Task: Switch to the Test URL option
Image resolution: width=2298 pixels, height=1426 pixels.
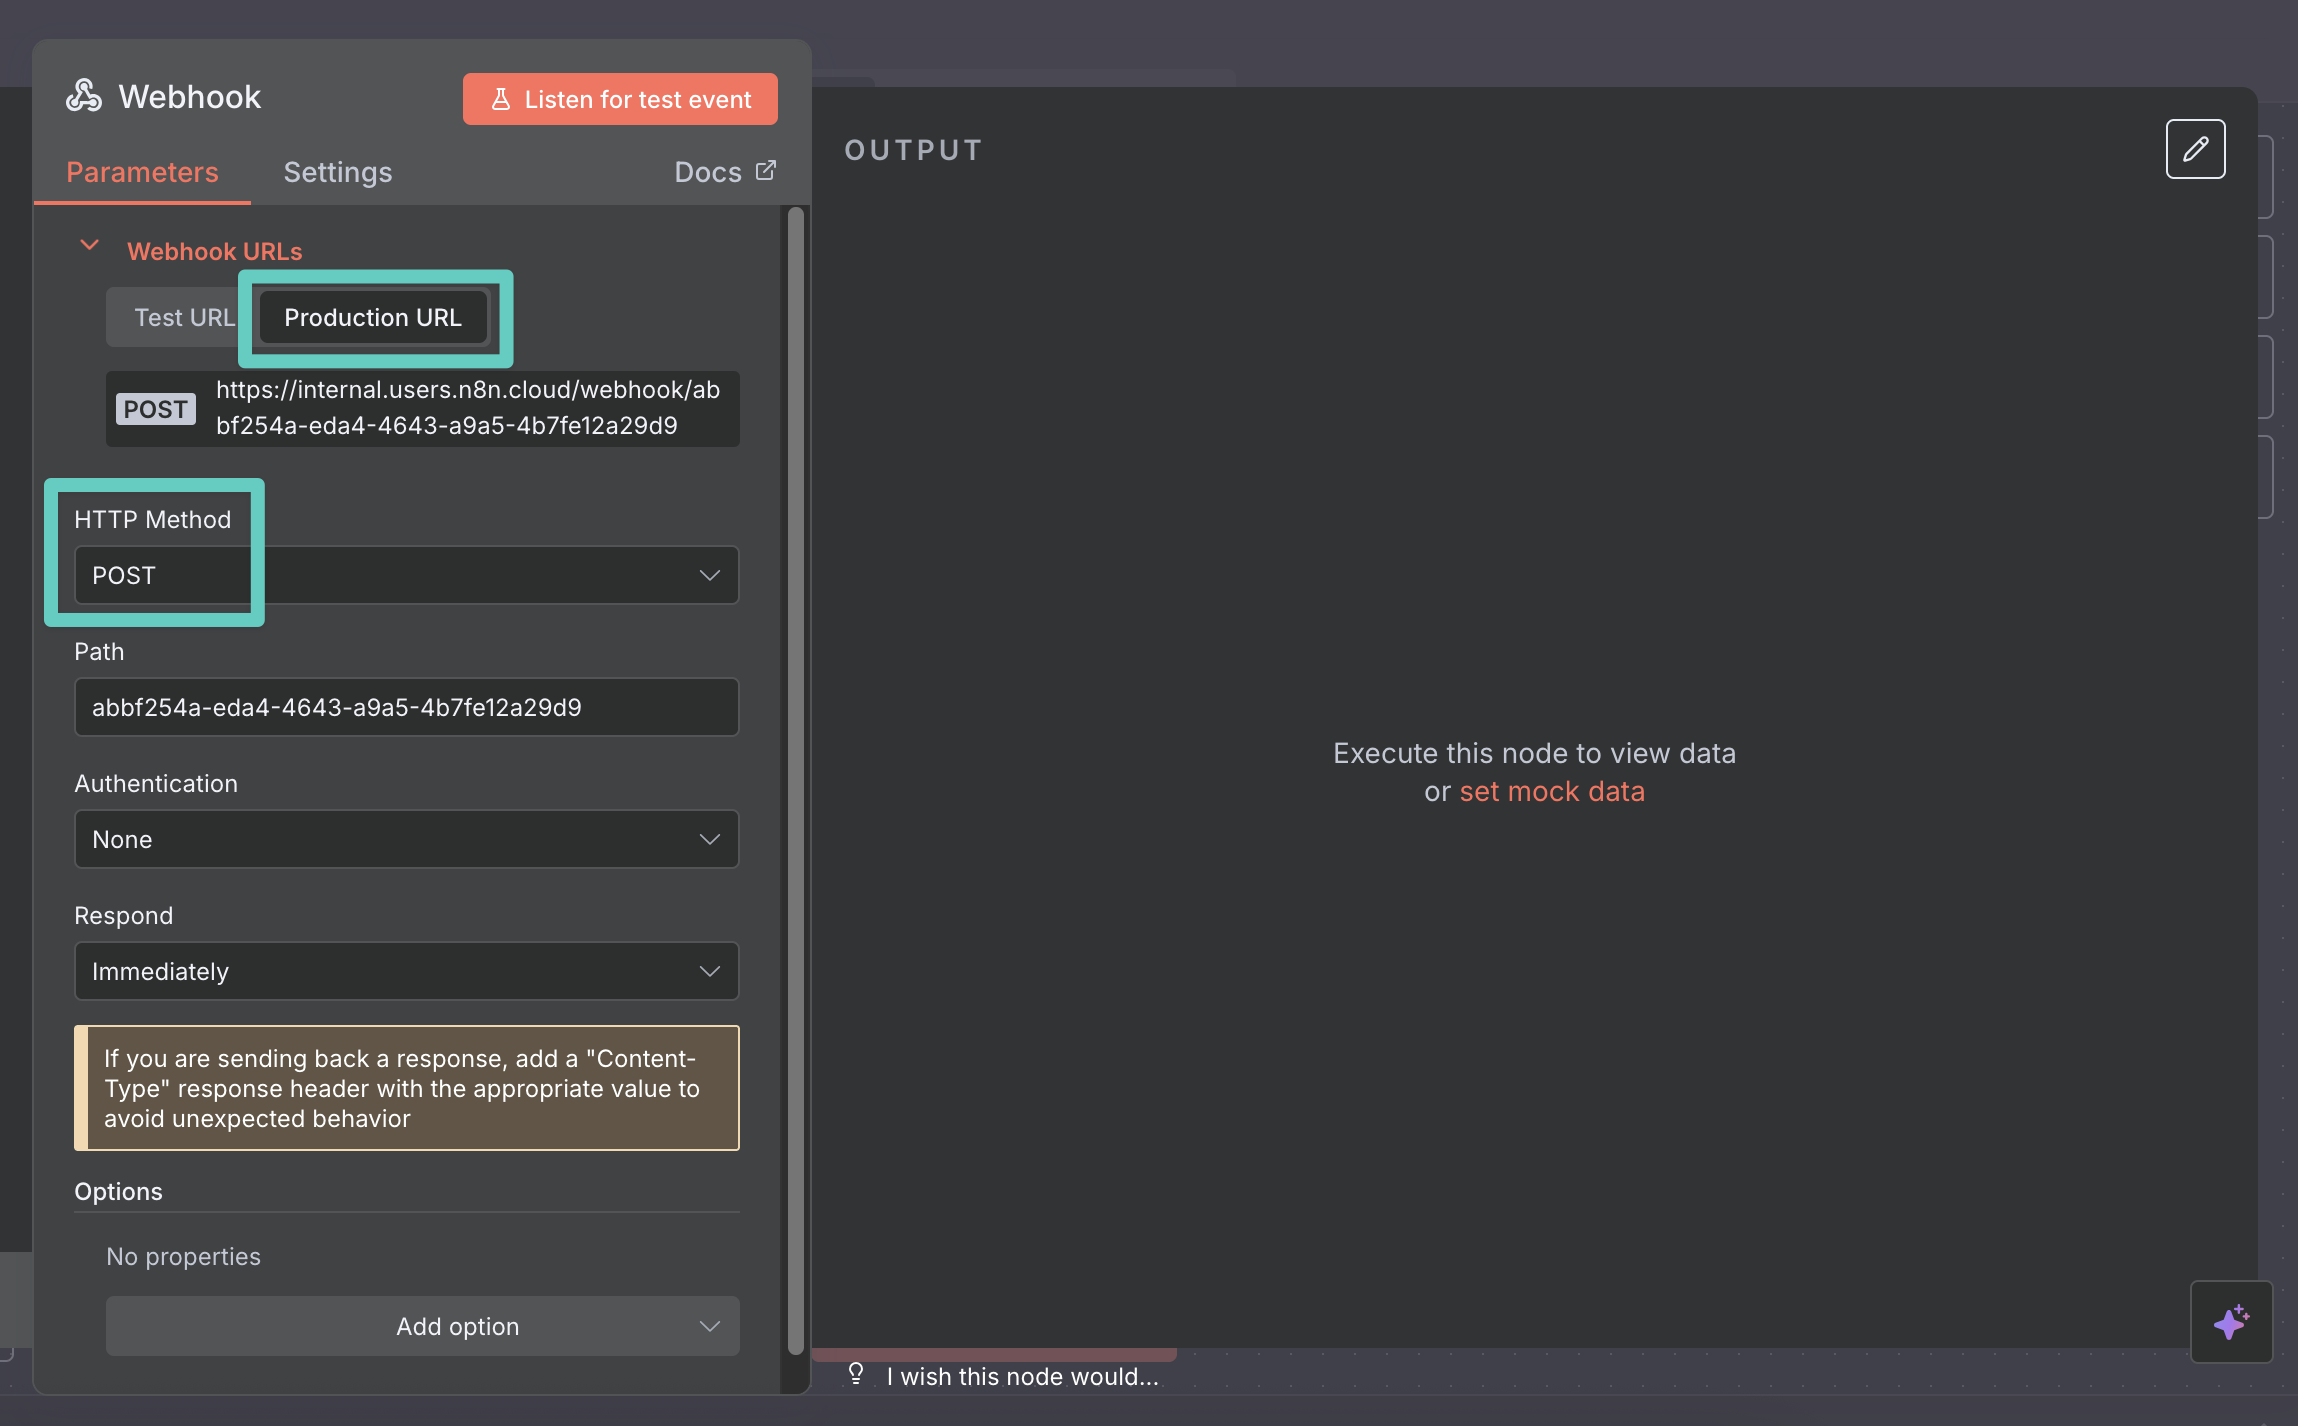Action: [184, 317]
